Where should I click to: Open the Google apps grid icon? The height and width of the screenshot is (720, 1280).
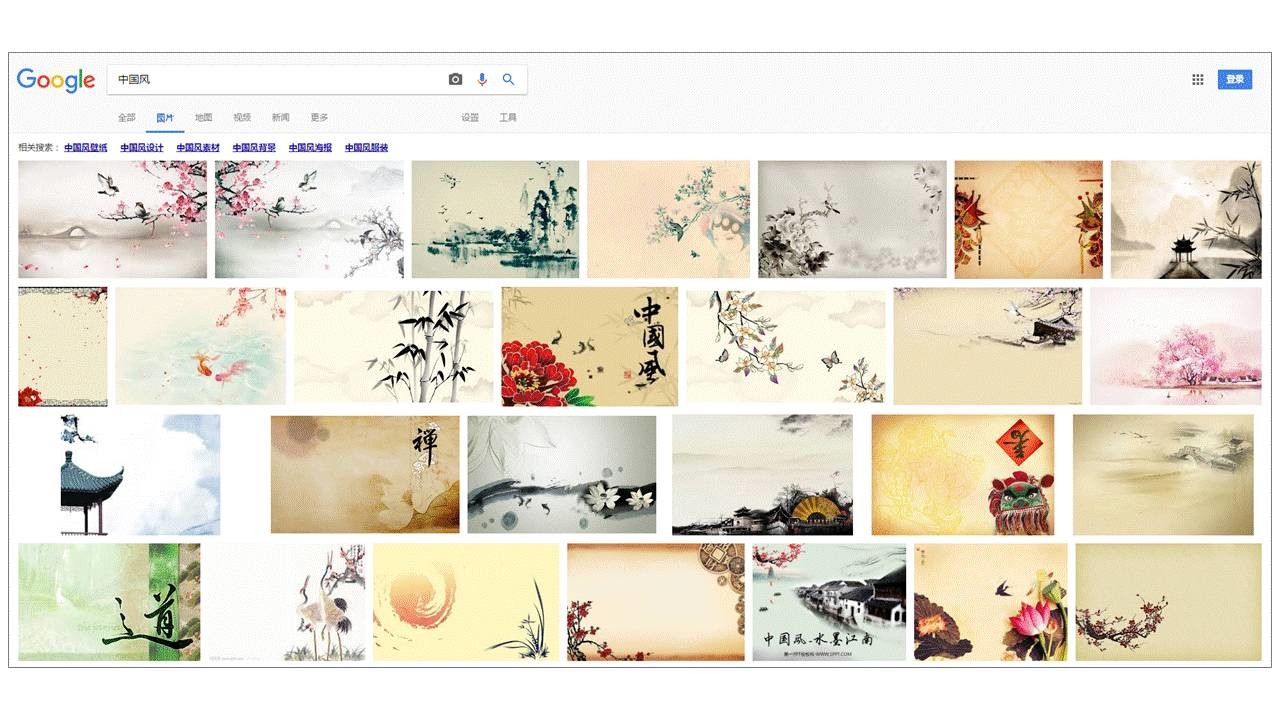coord(1197,80)
